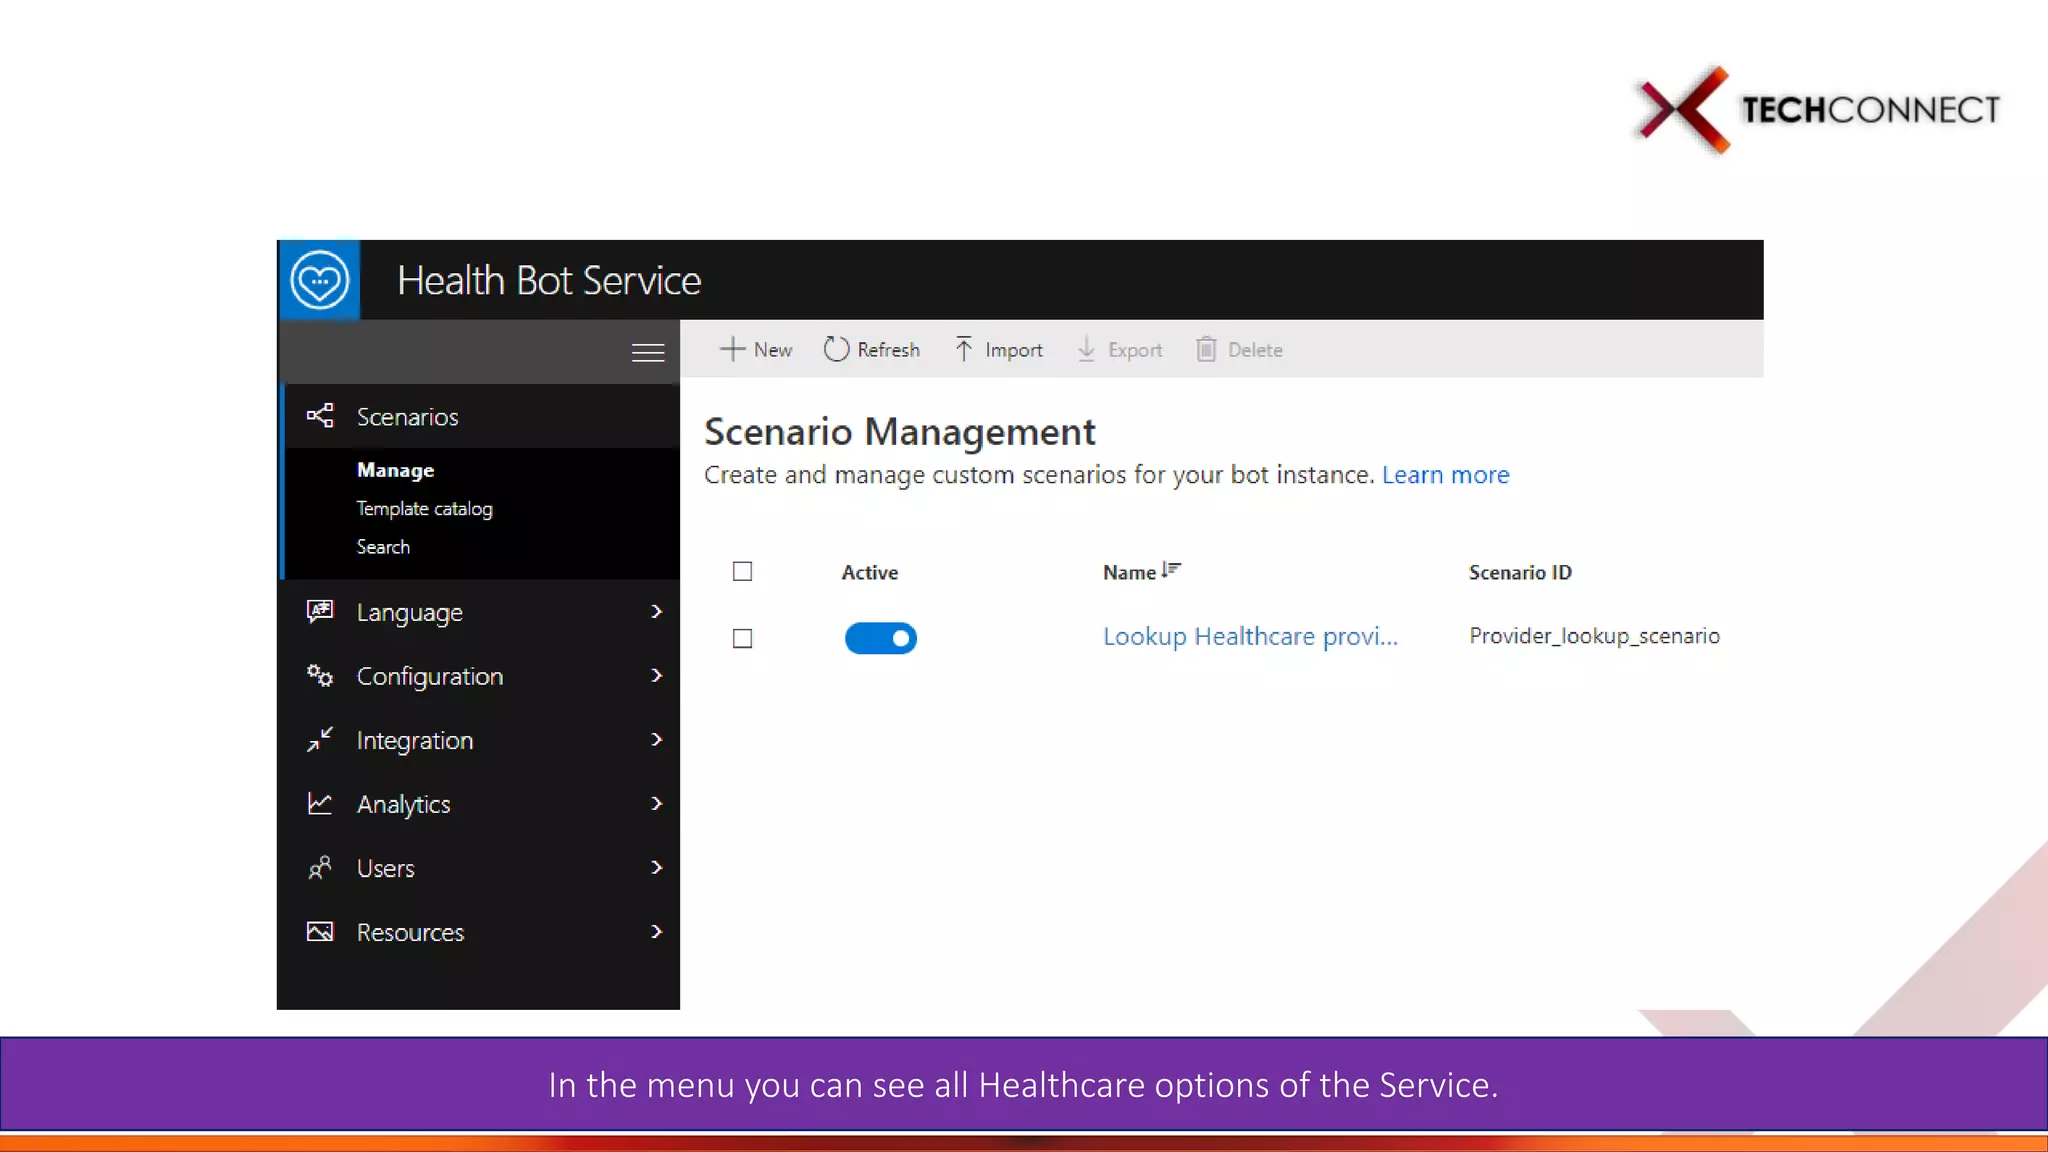Open Template catalog submenu item
The image size is (2048, 1152).
point(424,508)
